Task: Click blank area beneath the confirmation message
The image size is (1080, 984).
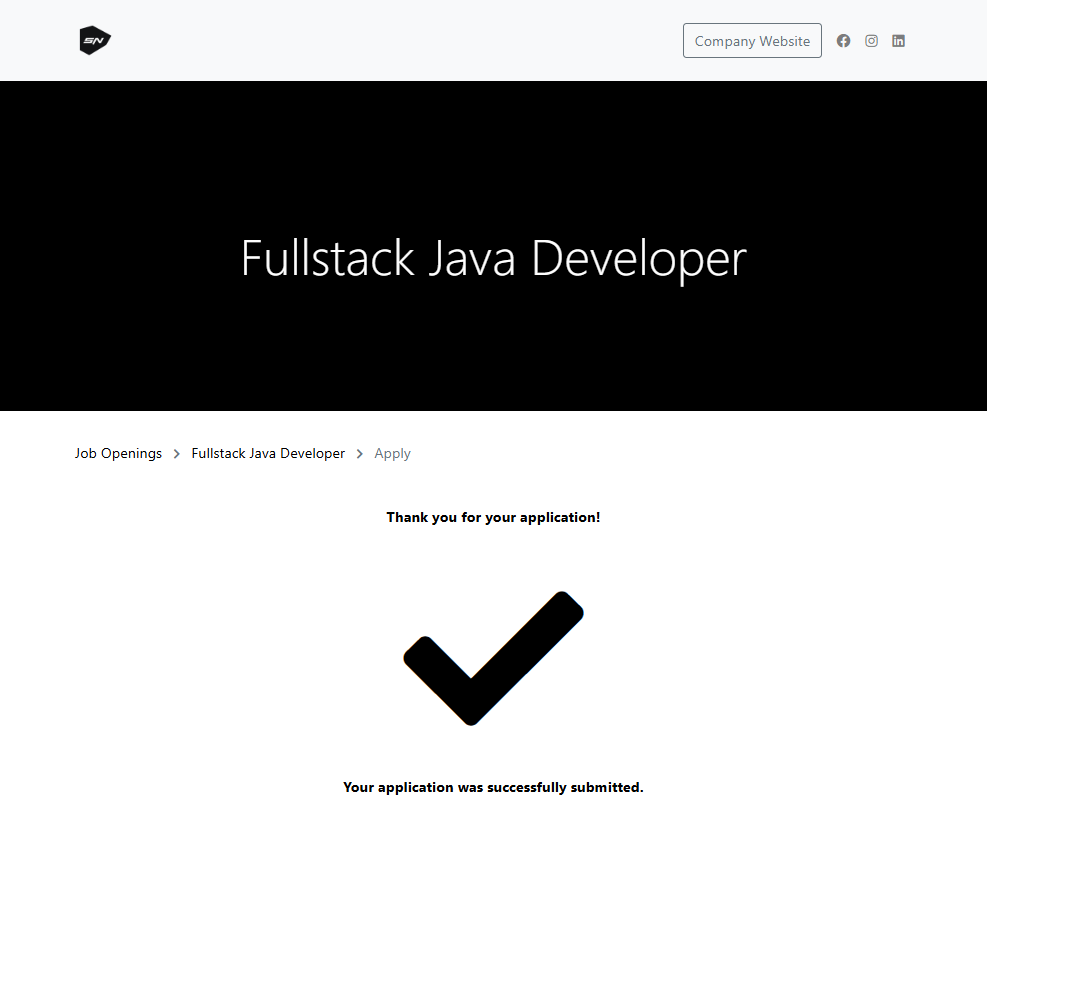Action: tap(493, 890)
